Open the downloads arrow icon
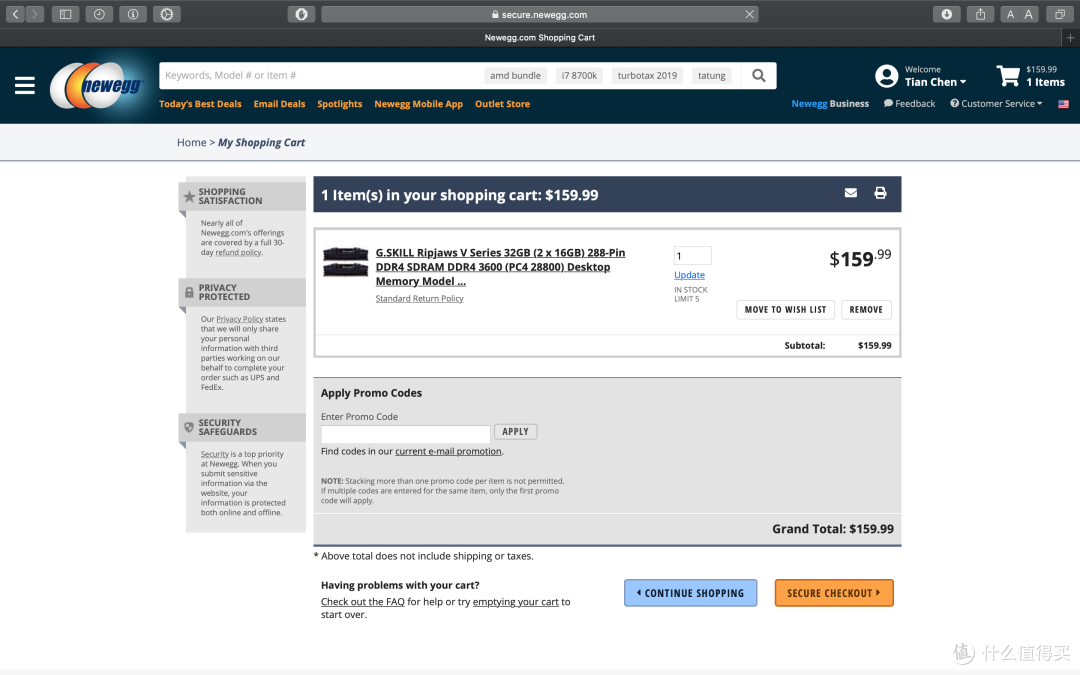Viewport: 1080px width, 675px height. pos(947,14)
